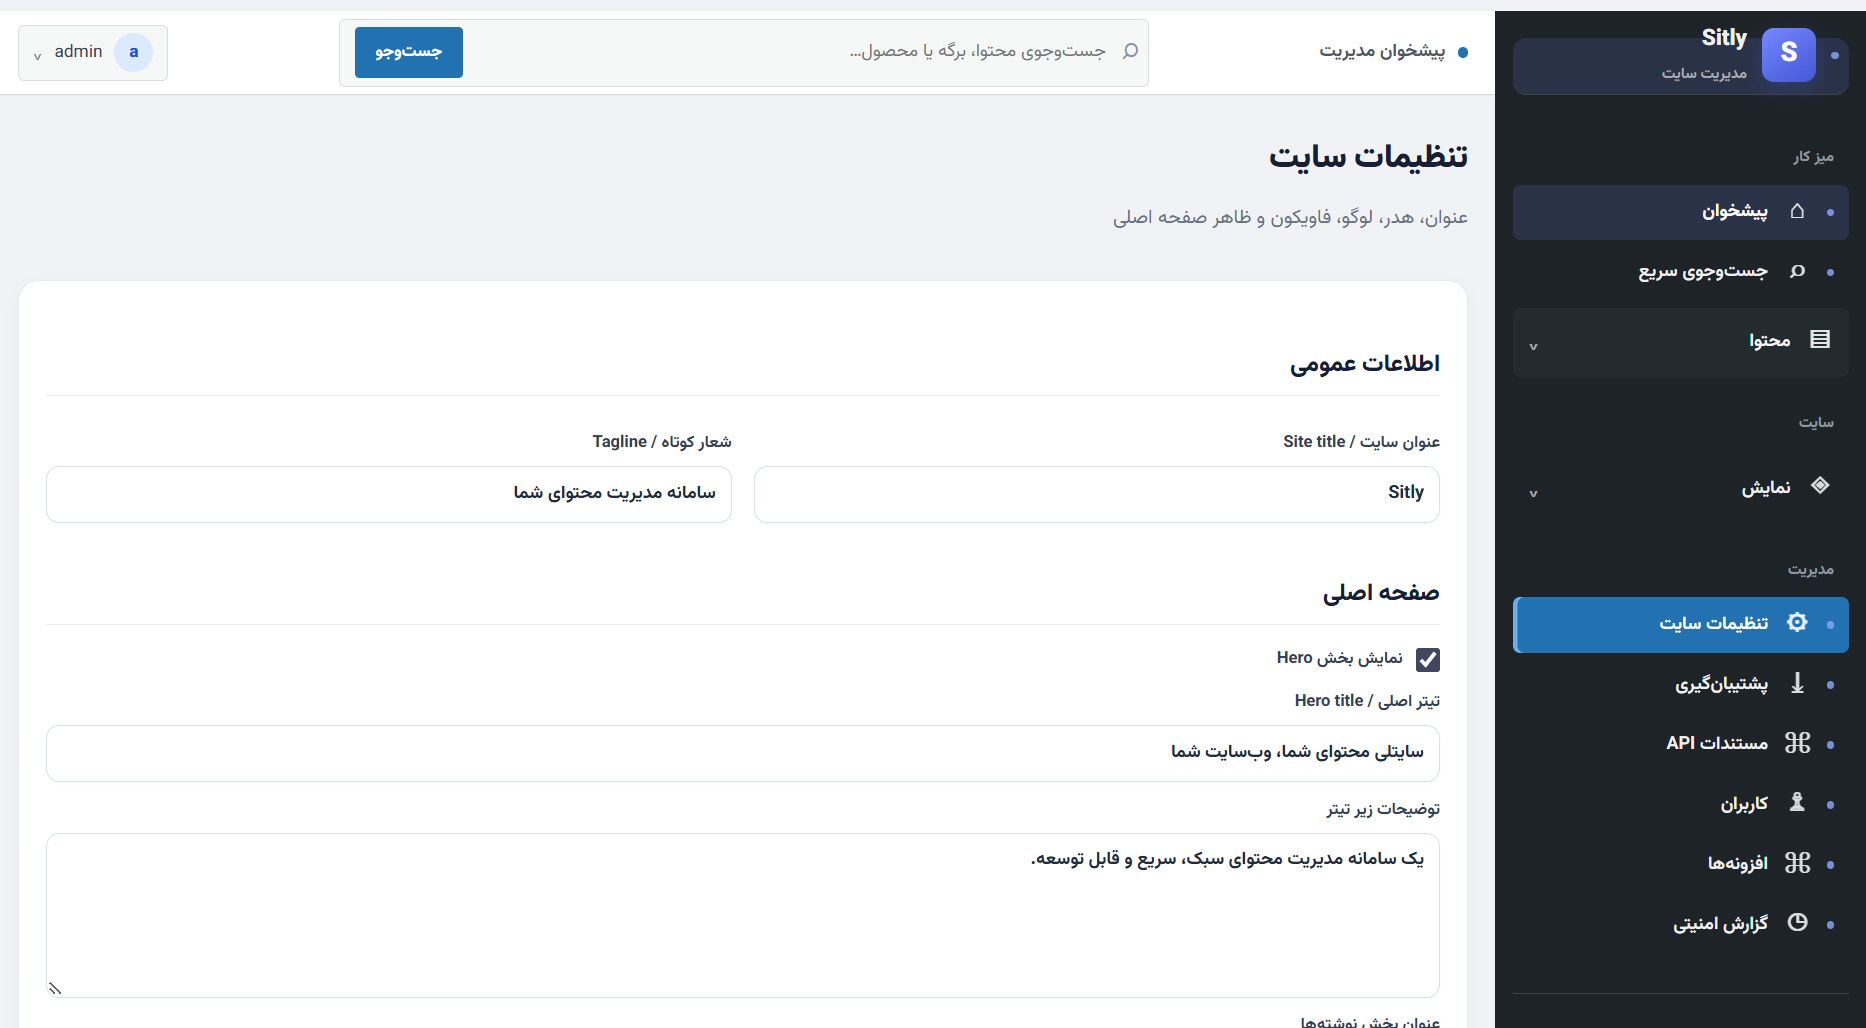Click the magnifier icon beside جست‌وجوی سریع
The height and width of the screenshot is (1028, 1866).
[x=1797, y=271]
